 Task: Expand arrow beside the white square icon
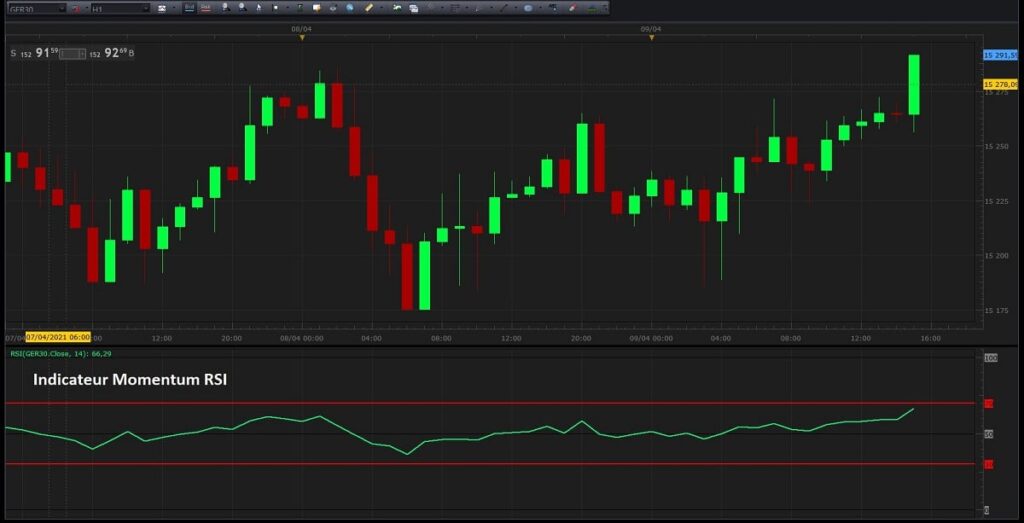287,8
